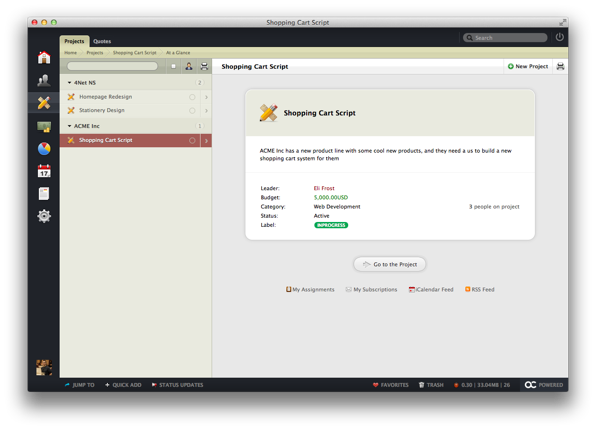Open the My Assignments link
Viewport: 596px width, 430px height.
310,289
